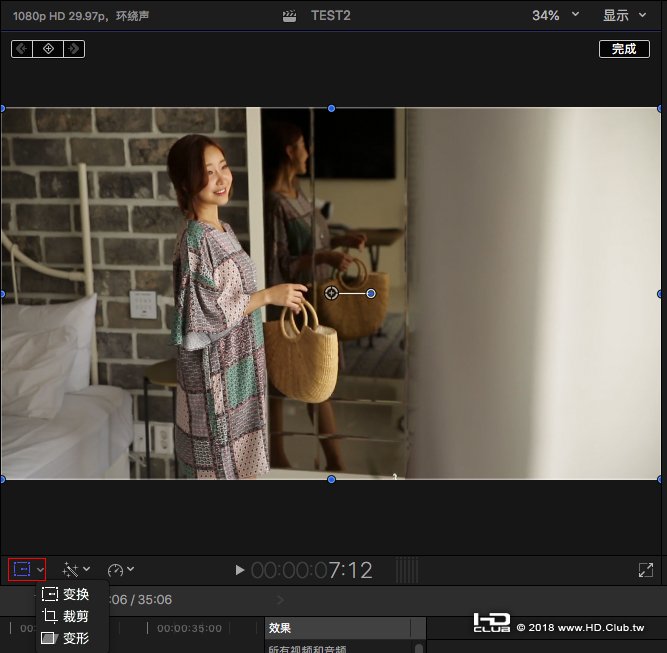Open the retiming speedometer menu
The height and width of the screenshot is (653, 667).
(x=115, y=570)
